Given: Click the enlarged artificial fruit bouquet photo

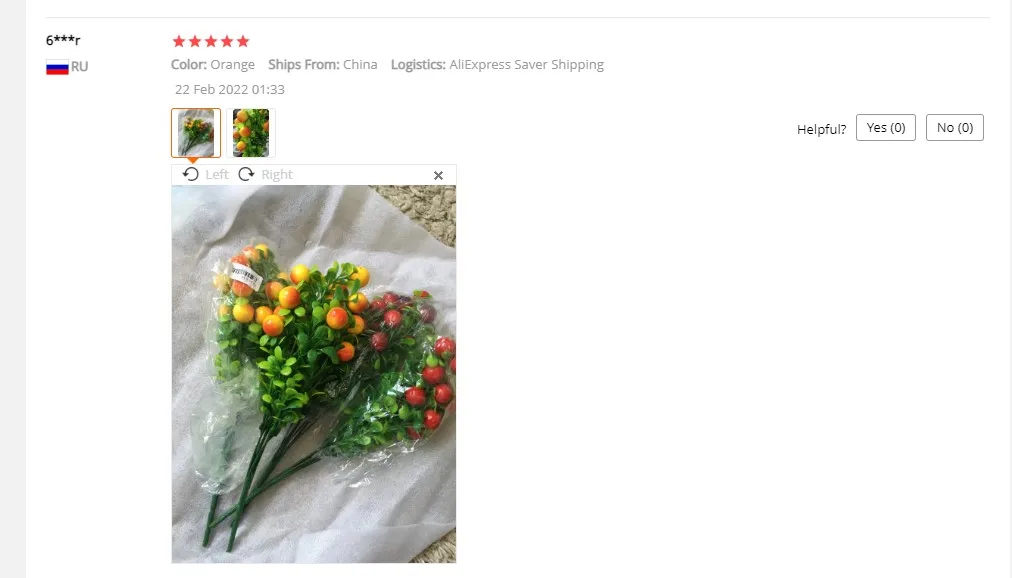Looking at the screenshot, I should coord(314,374).
